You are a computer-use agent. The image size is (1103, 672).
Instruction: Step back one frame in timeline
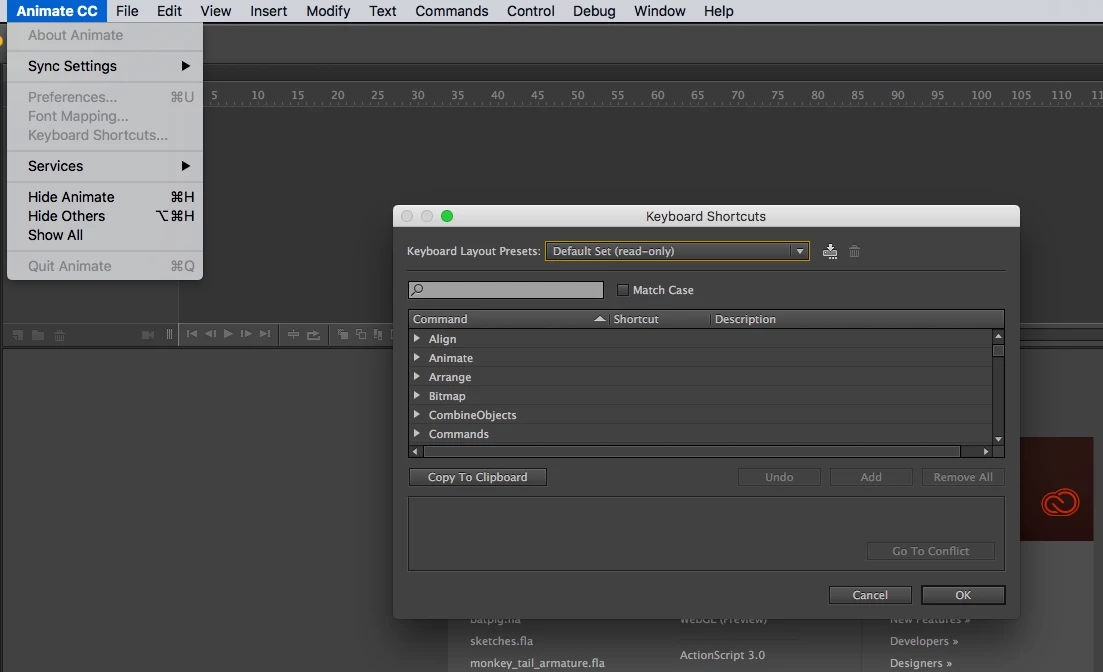tap(210, 334)
